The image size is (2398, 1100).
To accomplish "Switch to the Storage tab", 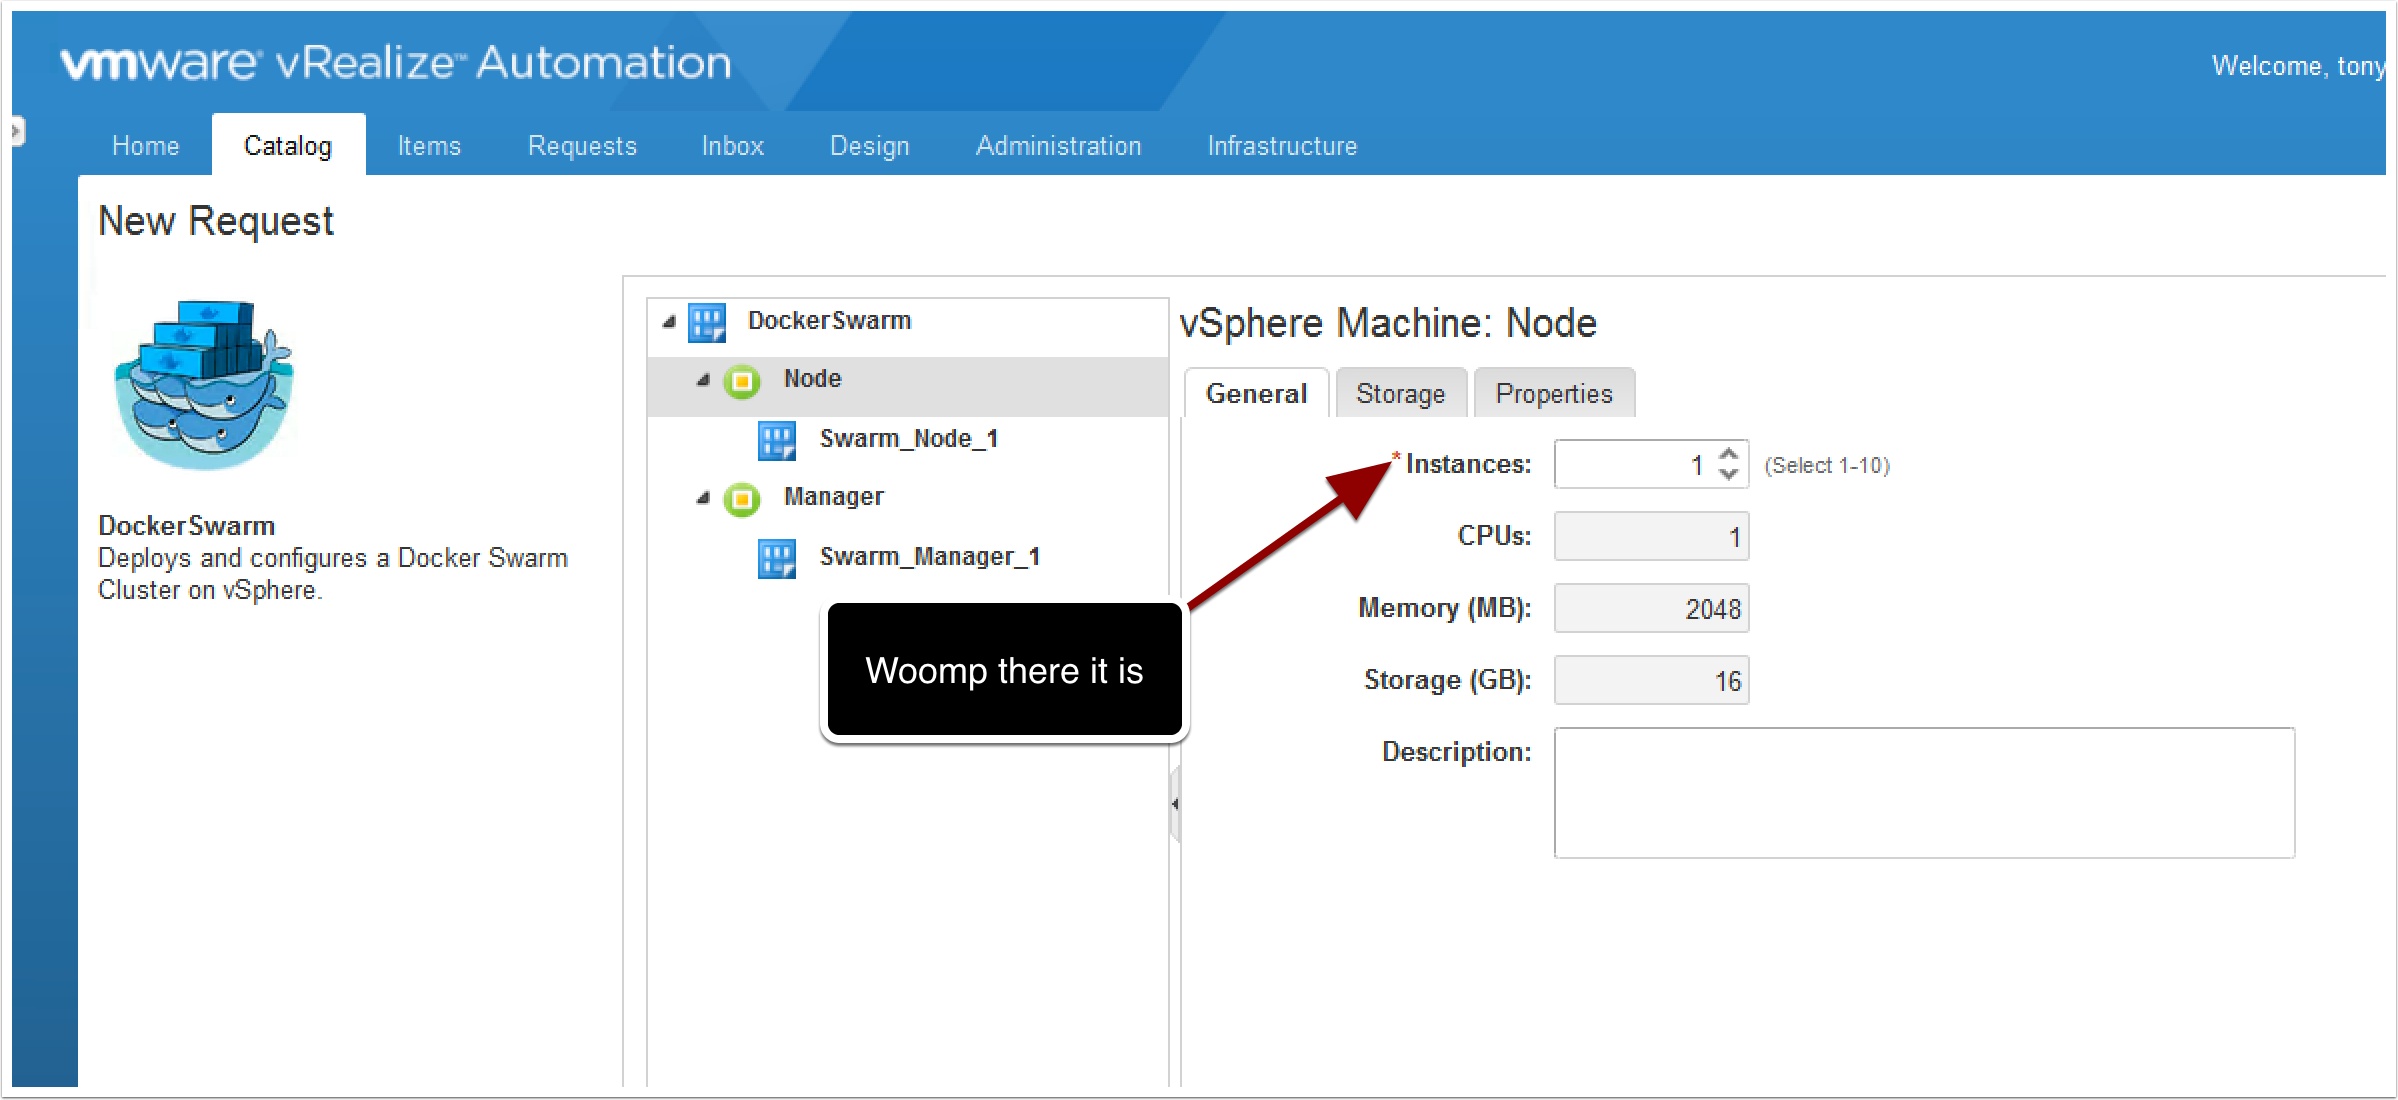I will [1401, 393].
